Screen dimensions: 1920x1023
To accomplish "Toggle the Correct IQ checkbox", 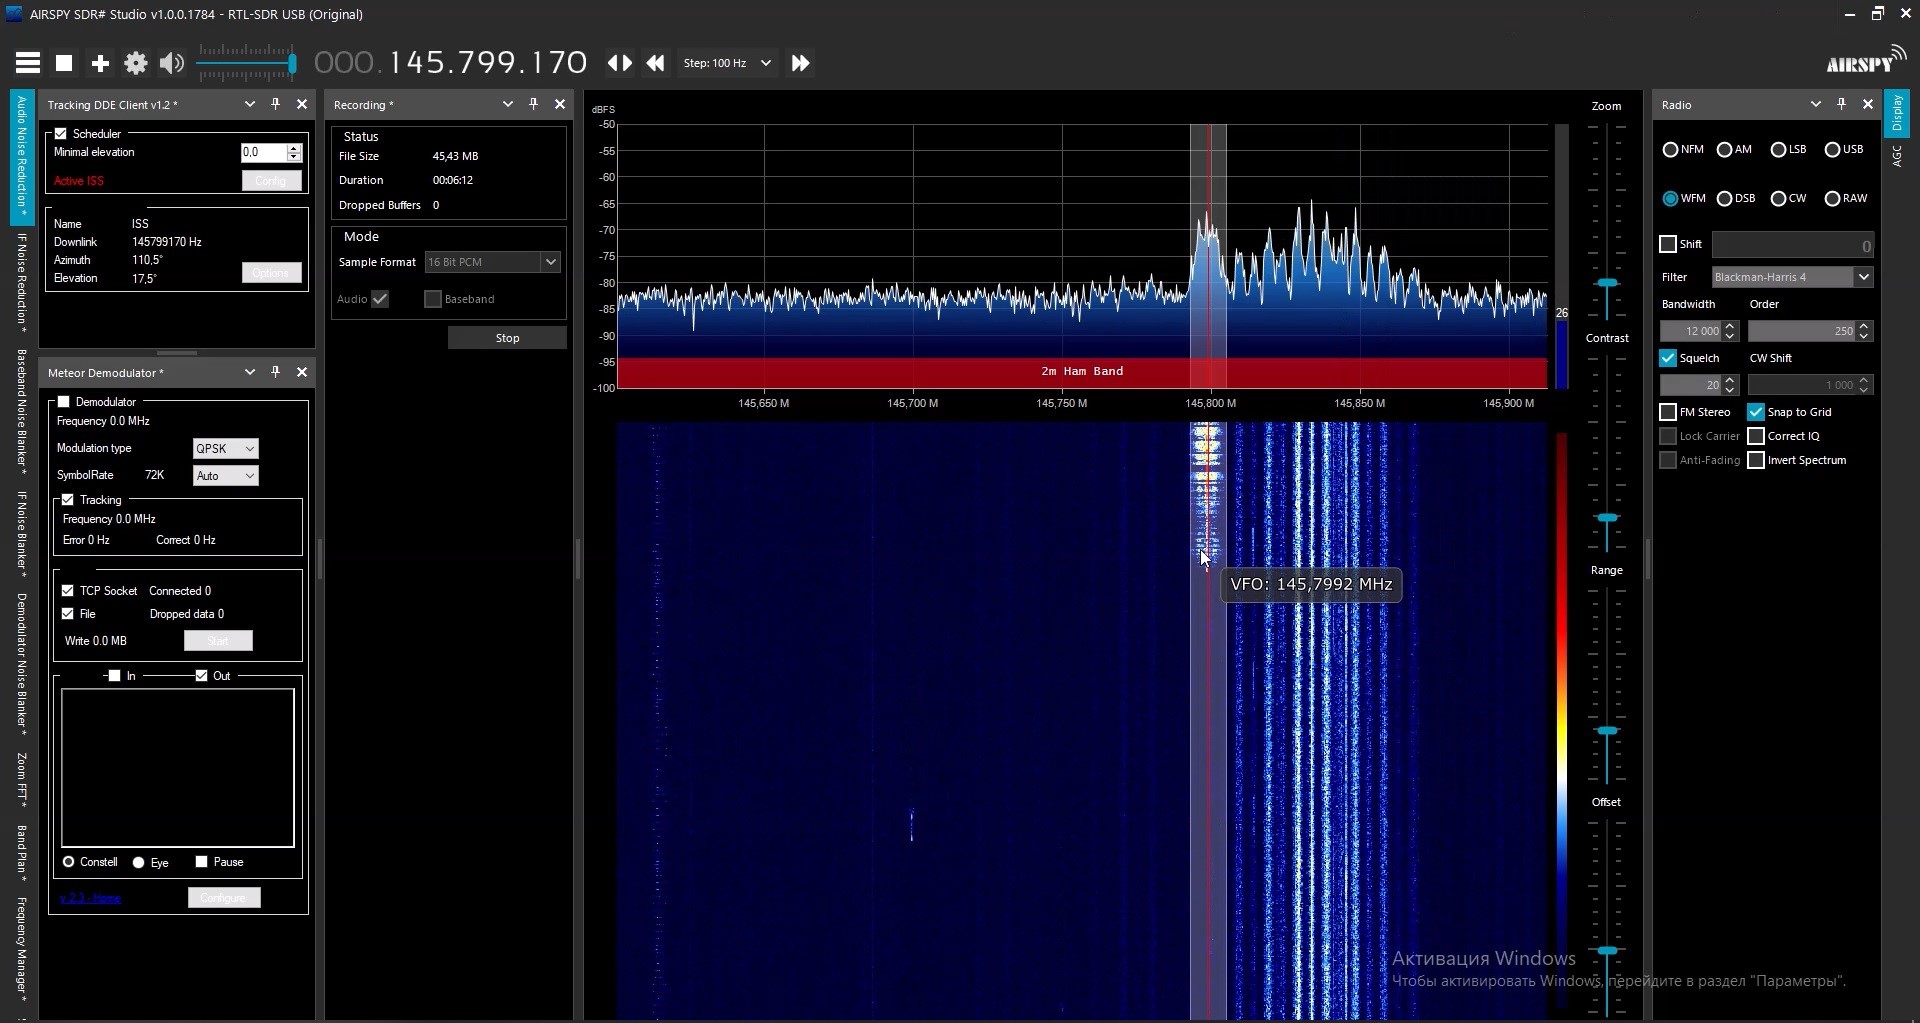I will pos(1756,436).
